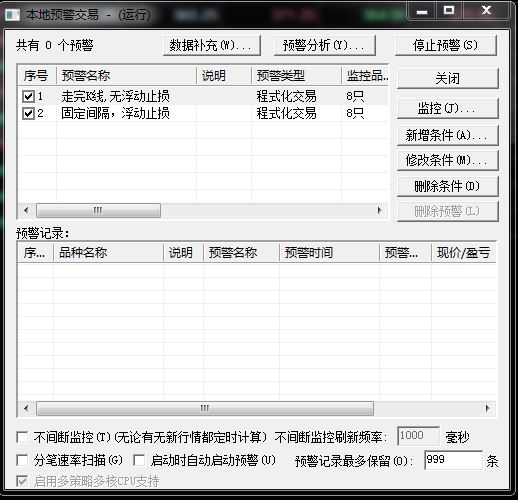Image resolution: width=518 pixels, height=500 pixels.
Task: Focus the 预警记录最多保留 field showing 999
Action: (453, 460)
